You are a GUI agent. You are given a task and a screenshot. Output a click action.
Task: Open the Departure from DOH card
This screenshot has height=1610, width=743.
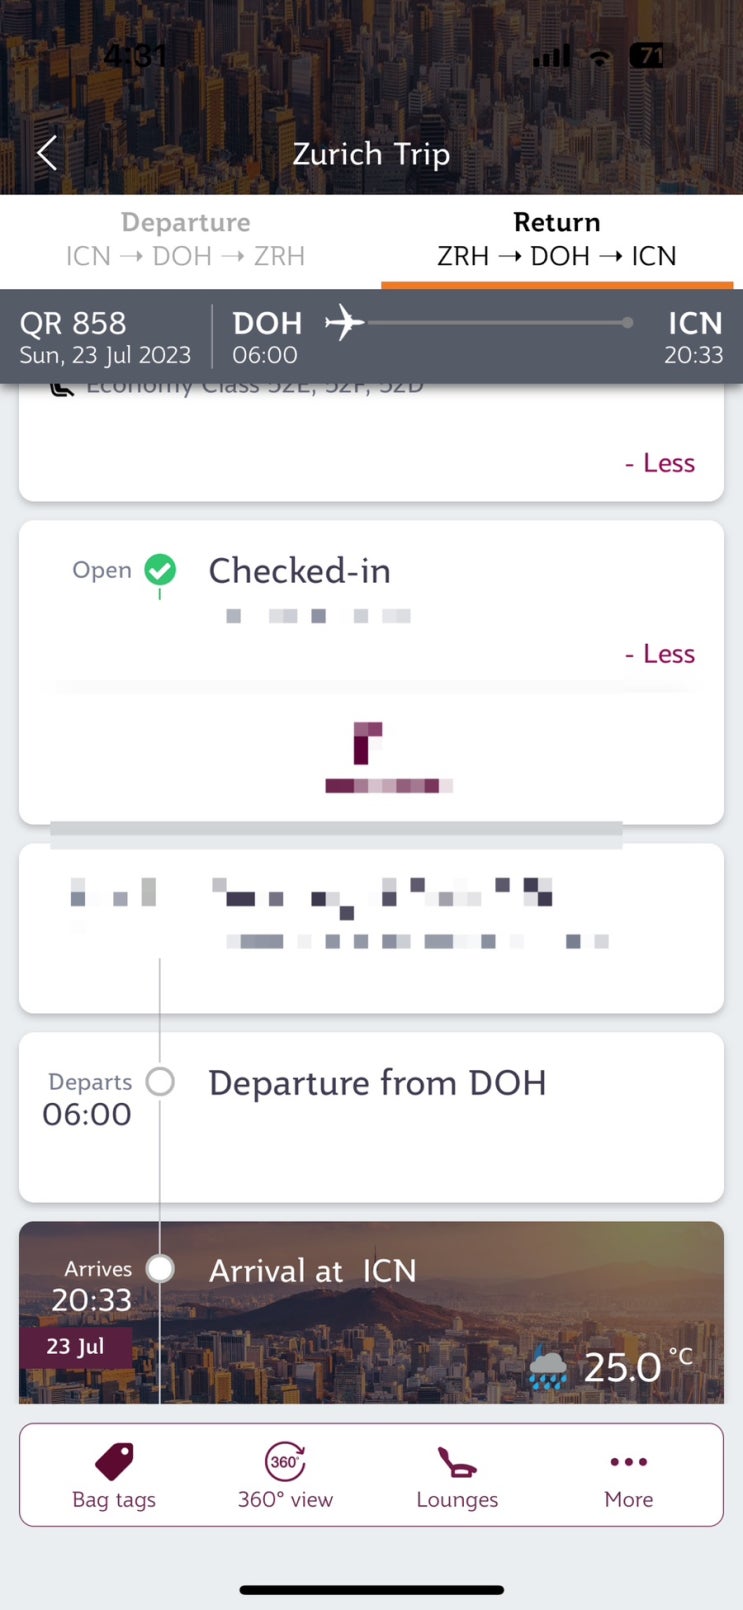[440, 1117]
